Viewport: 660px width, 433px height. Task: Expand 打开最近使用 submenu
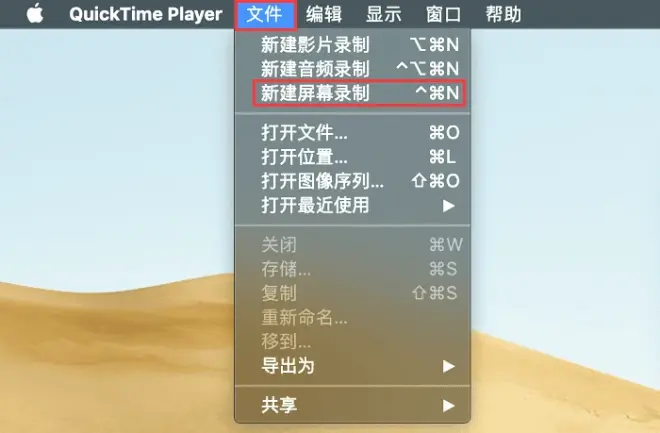[352, 206]
